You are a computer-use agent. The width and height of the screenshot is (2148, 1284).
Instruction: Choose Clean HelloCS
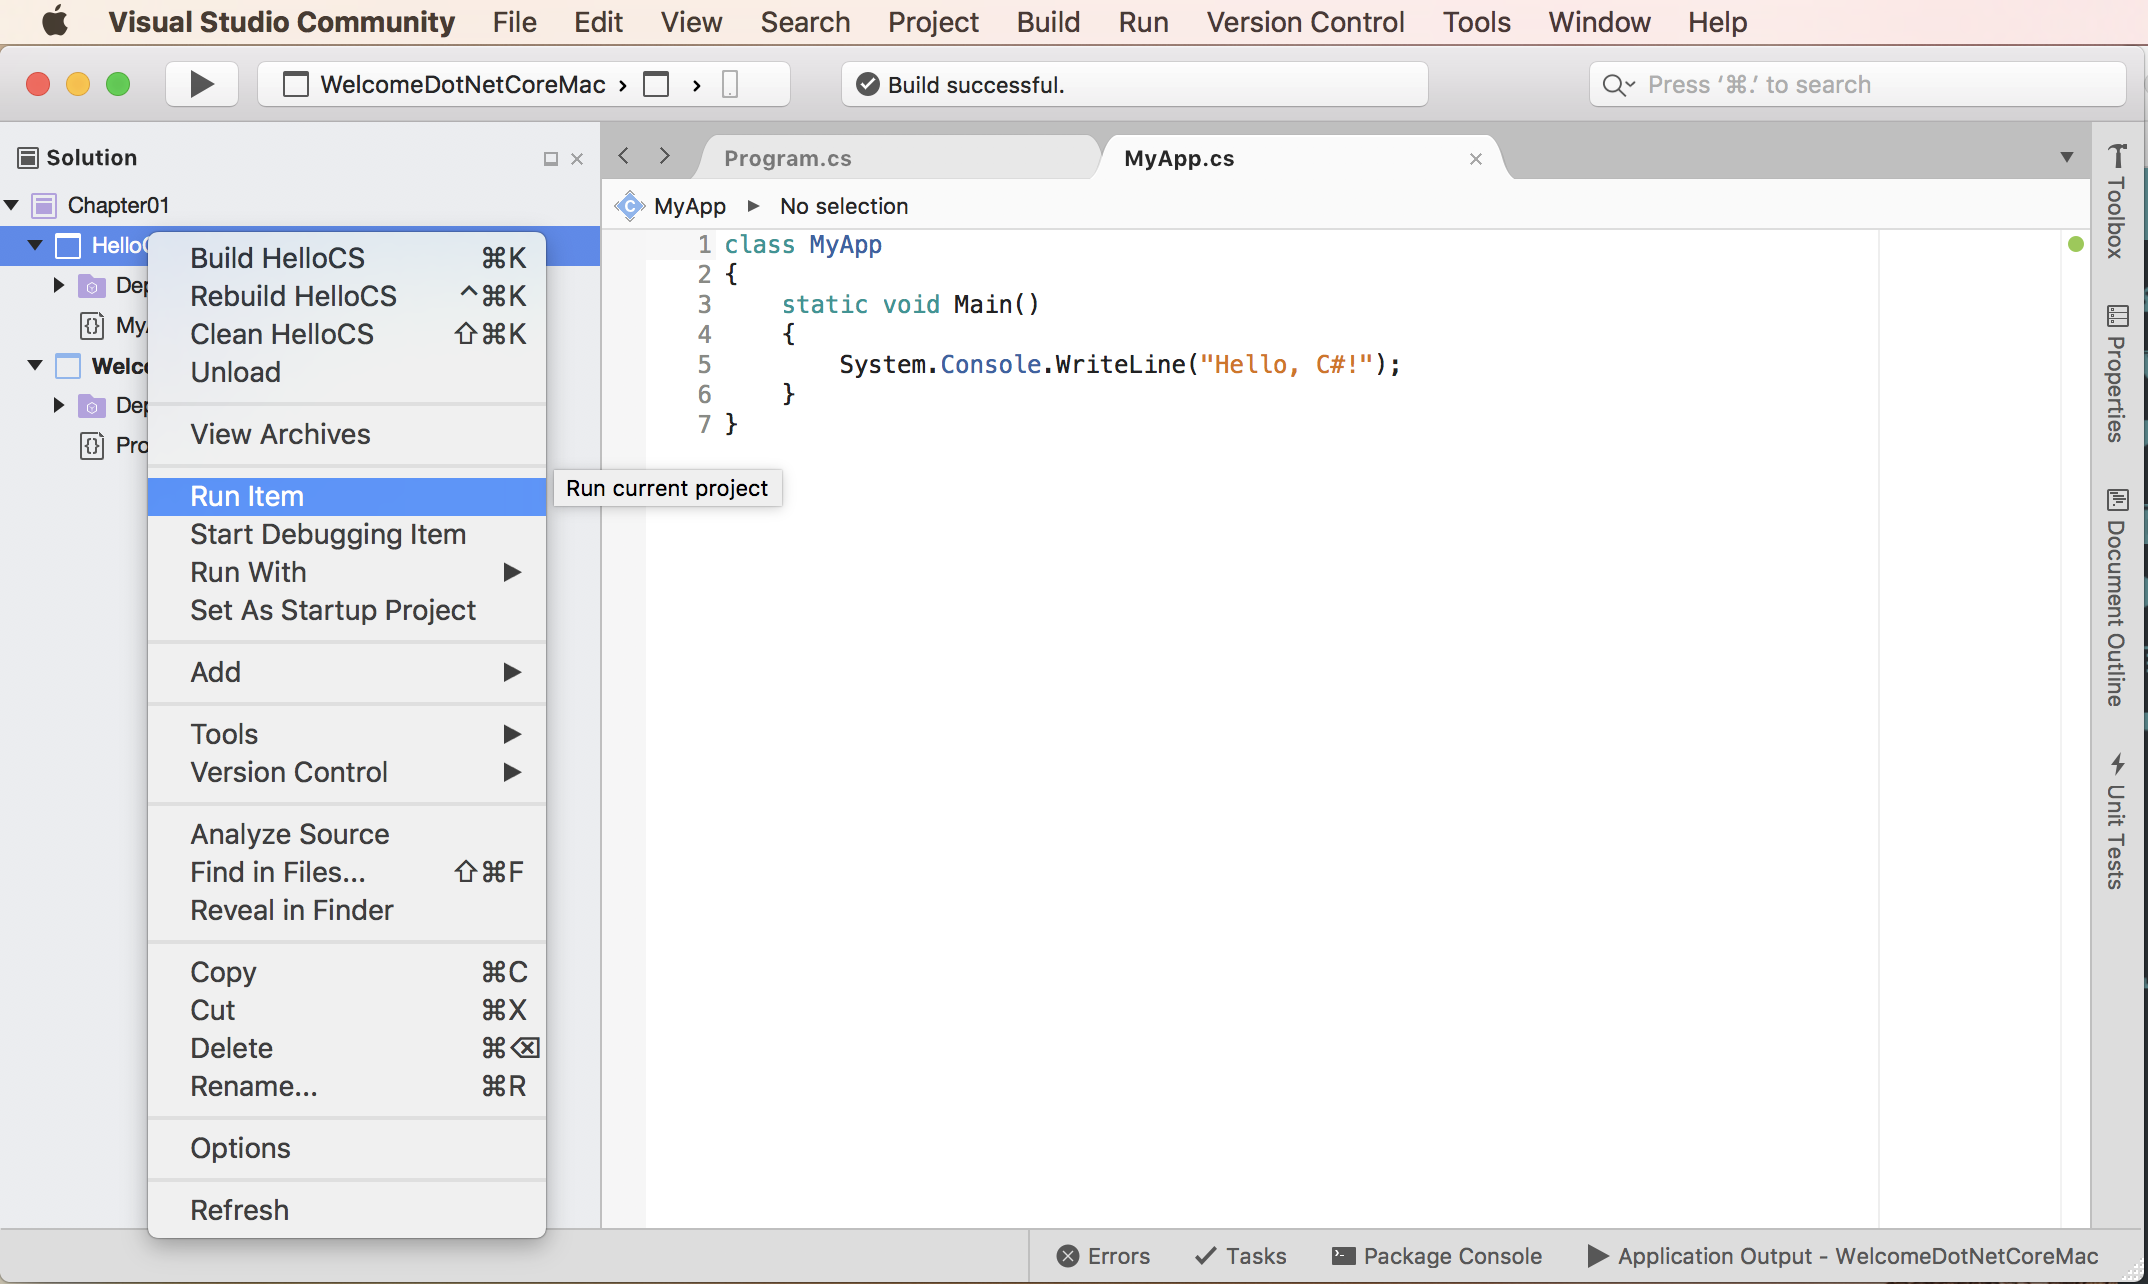[x=347, y=334]
